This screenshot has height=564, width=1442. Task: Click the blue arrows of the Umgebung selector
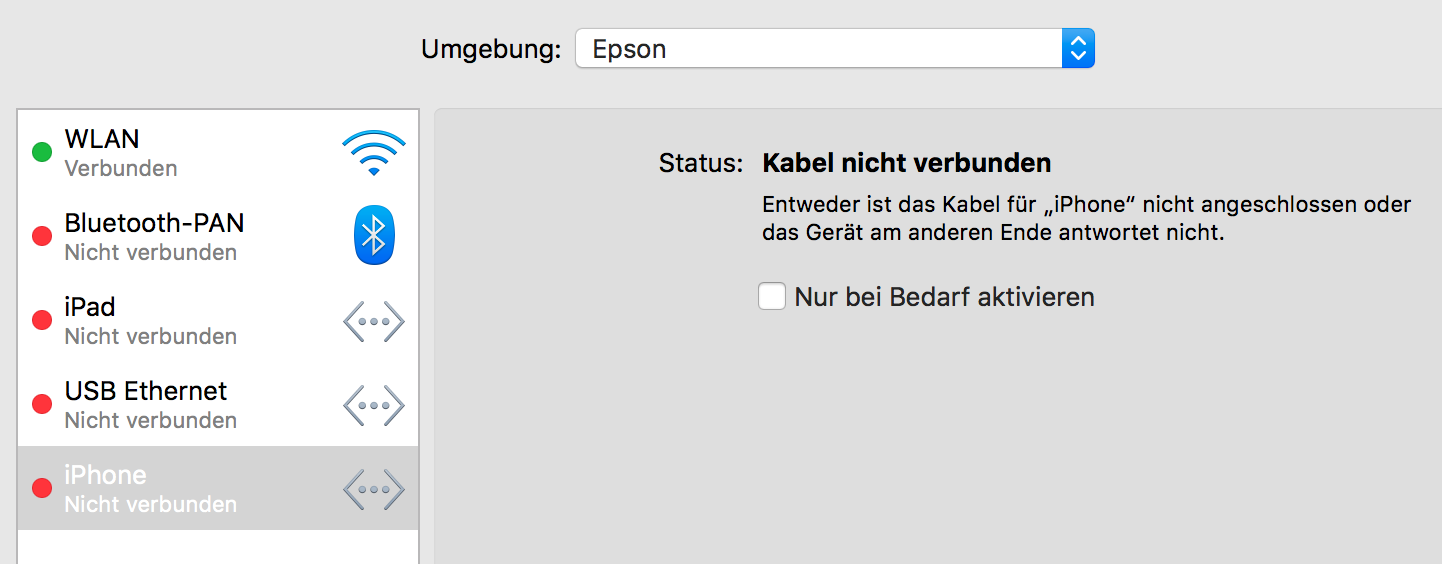point(1077,49)
